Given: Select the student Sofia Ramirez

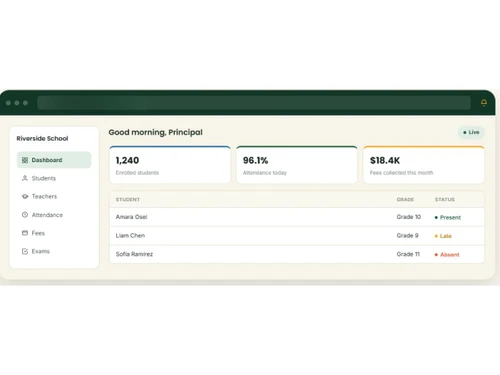Looking at the screenshot, I should click(x=134, y=254).
